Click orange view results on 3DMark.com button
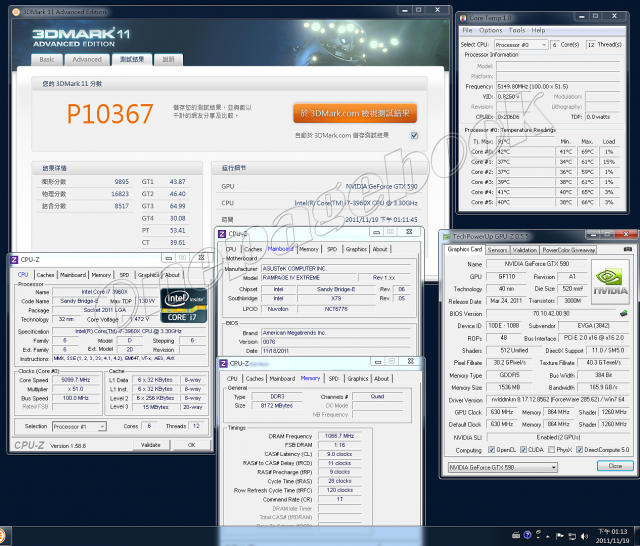 355,113
